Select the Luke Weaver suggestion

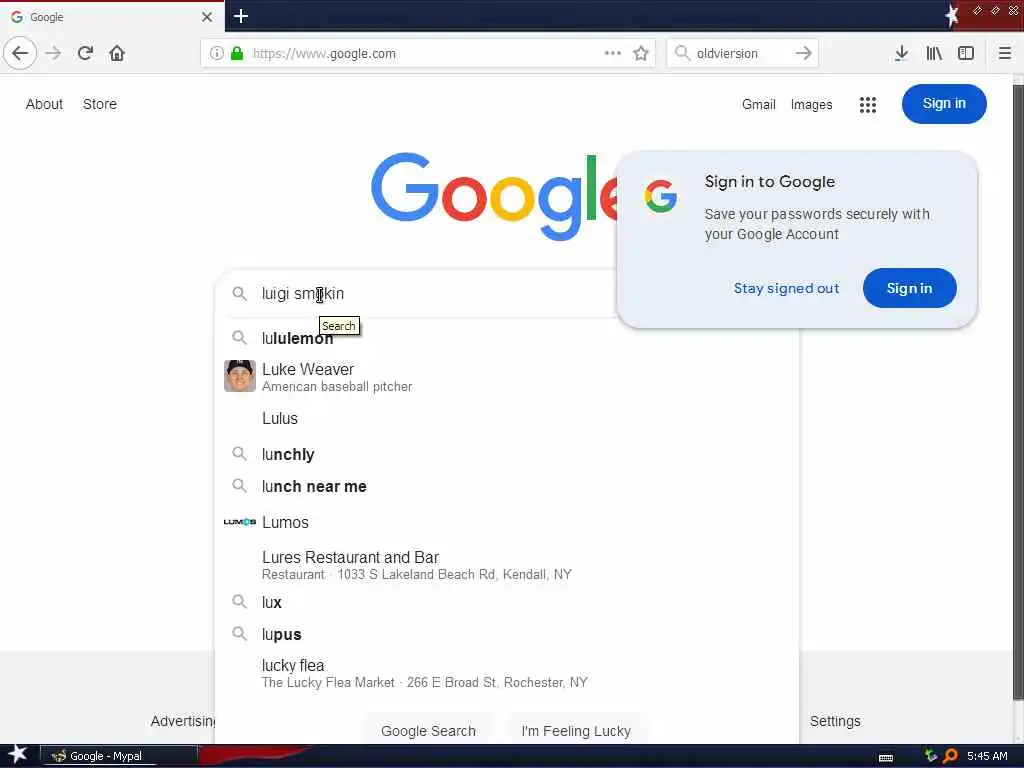coord(506,377)
